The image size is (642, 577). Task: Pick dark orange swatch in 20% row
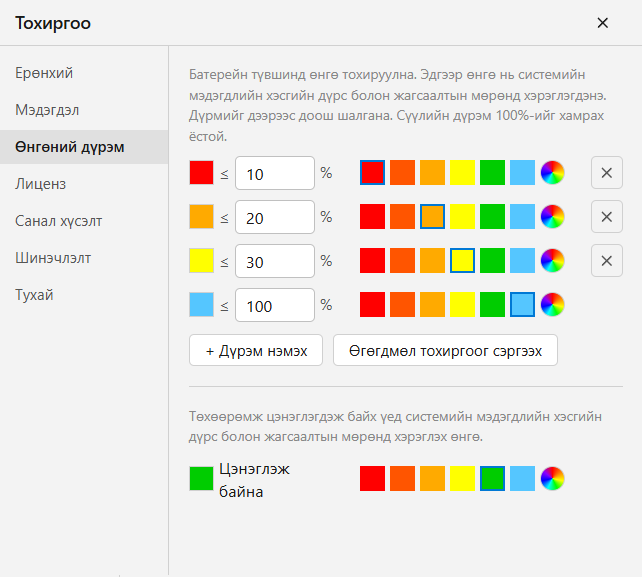click(x=402, y=217)
